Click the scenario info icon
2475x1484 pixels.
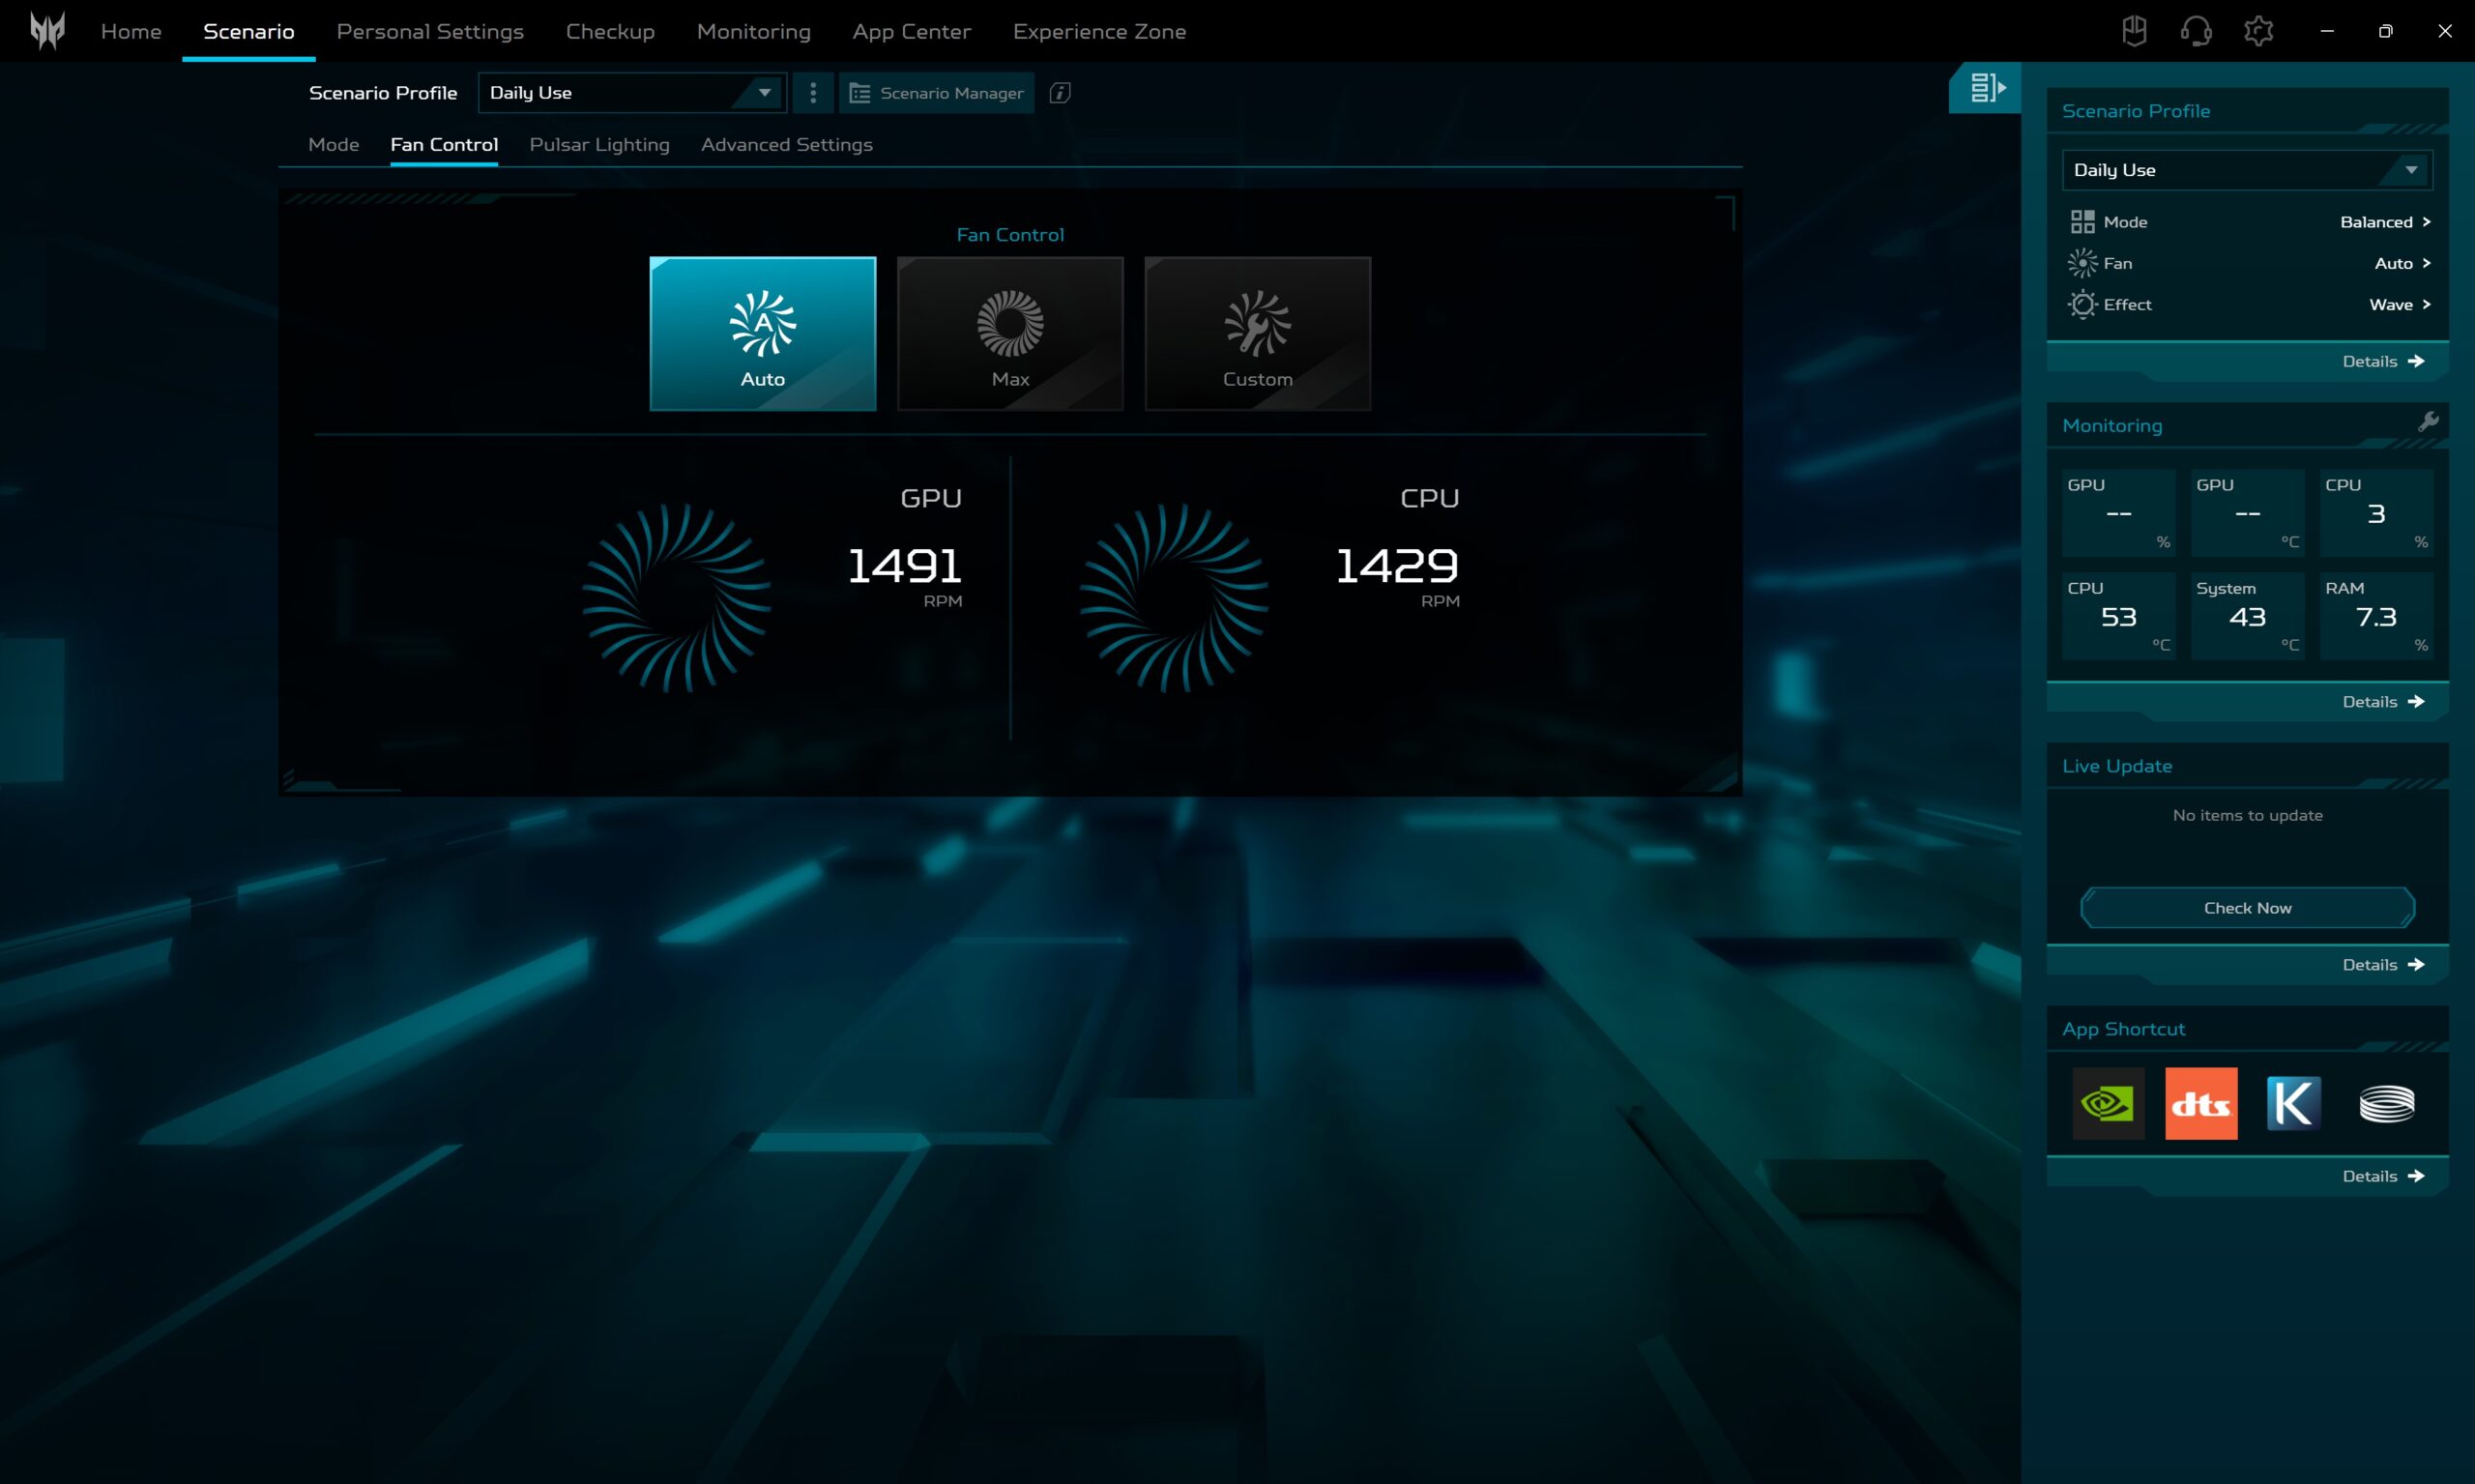1060,93
